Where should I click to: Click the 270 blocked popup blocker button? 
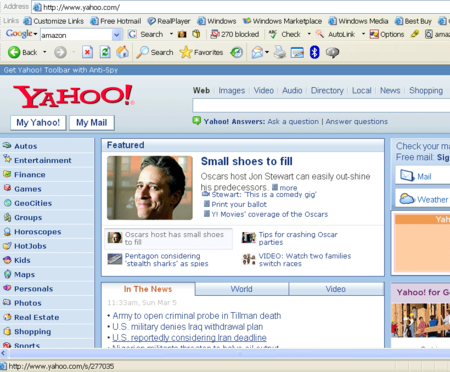pos(235,34)
